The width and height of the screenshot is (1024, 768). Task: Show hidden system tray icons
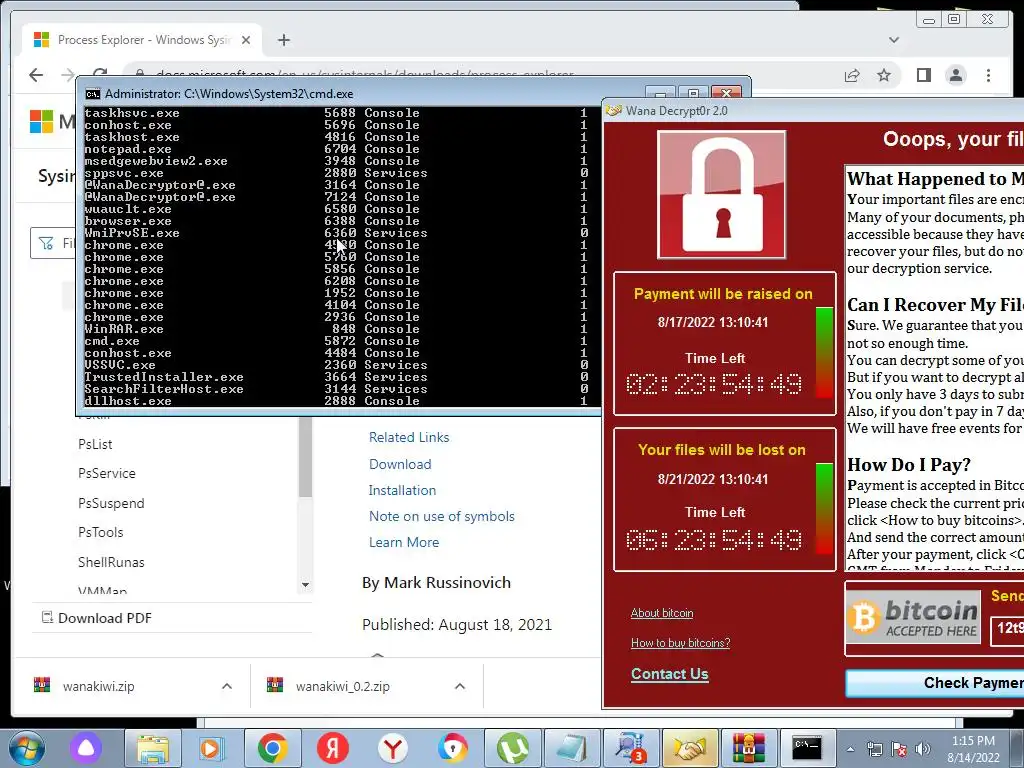point(850,749)
